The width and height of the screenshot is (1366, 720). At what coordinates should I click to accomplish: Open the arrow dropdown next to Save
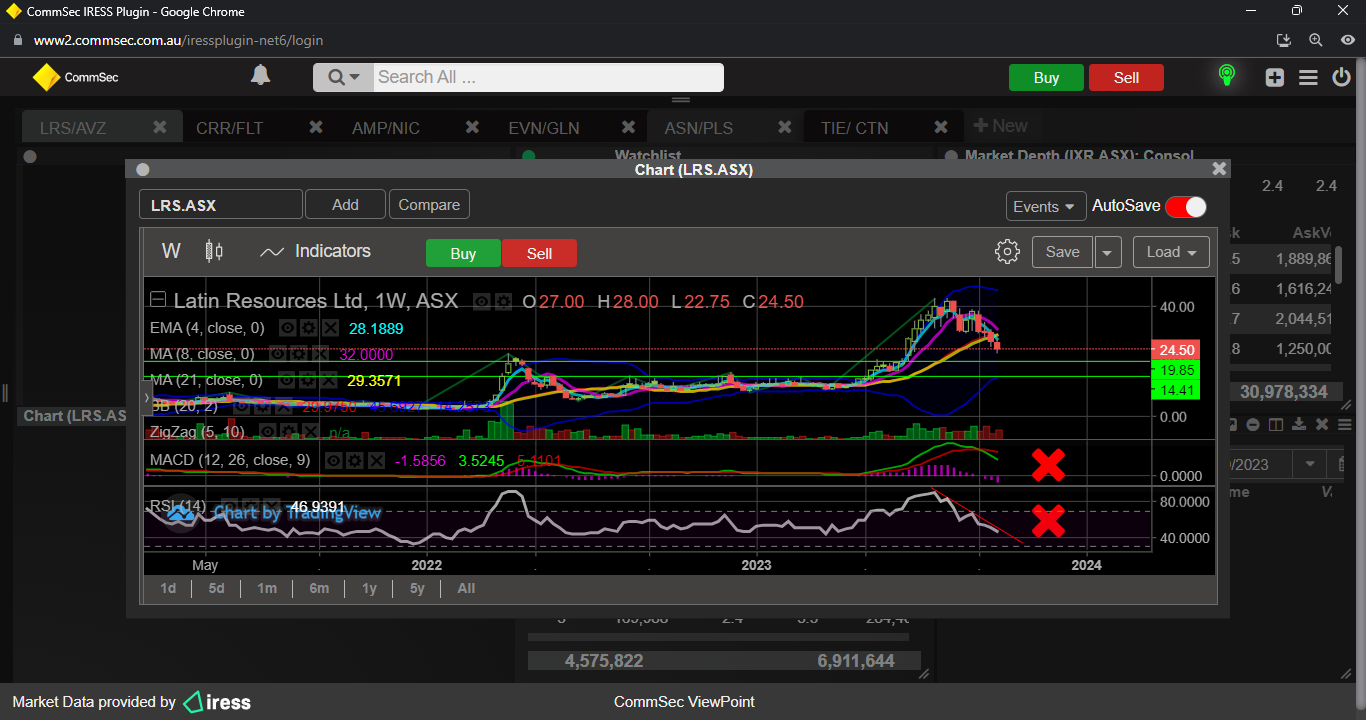click(1108, 252)
